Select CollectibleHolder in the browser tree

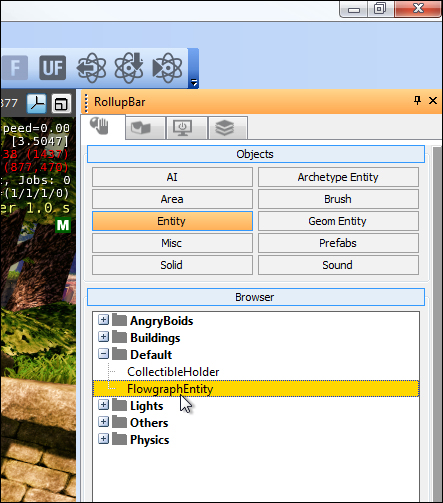(x=173, y=372)
